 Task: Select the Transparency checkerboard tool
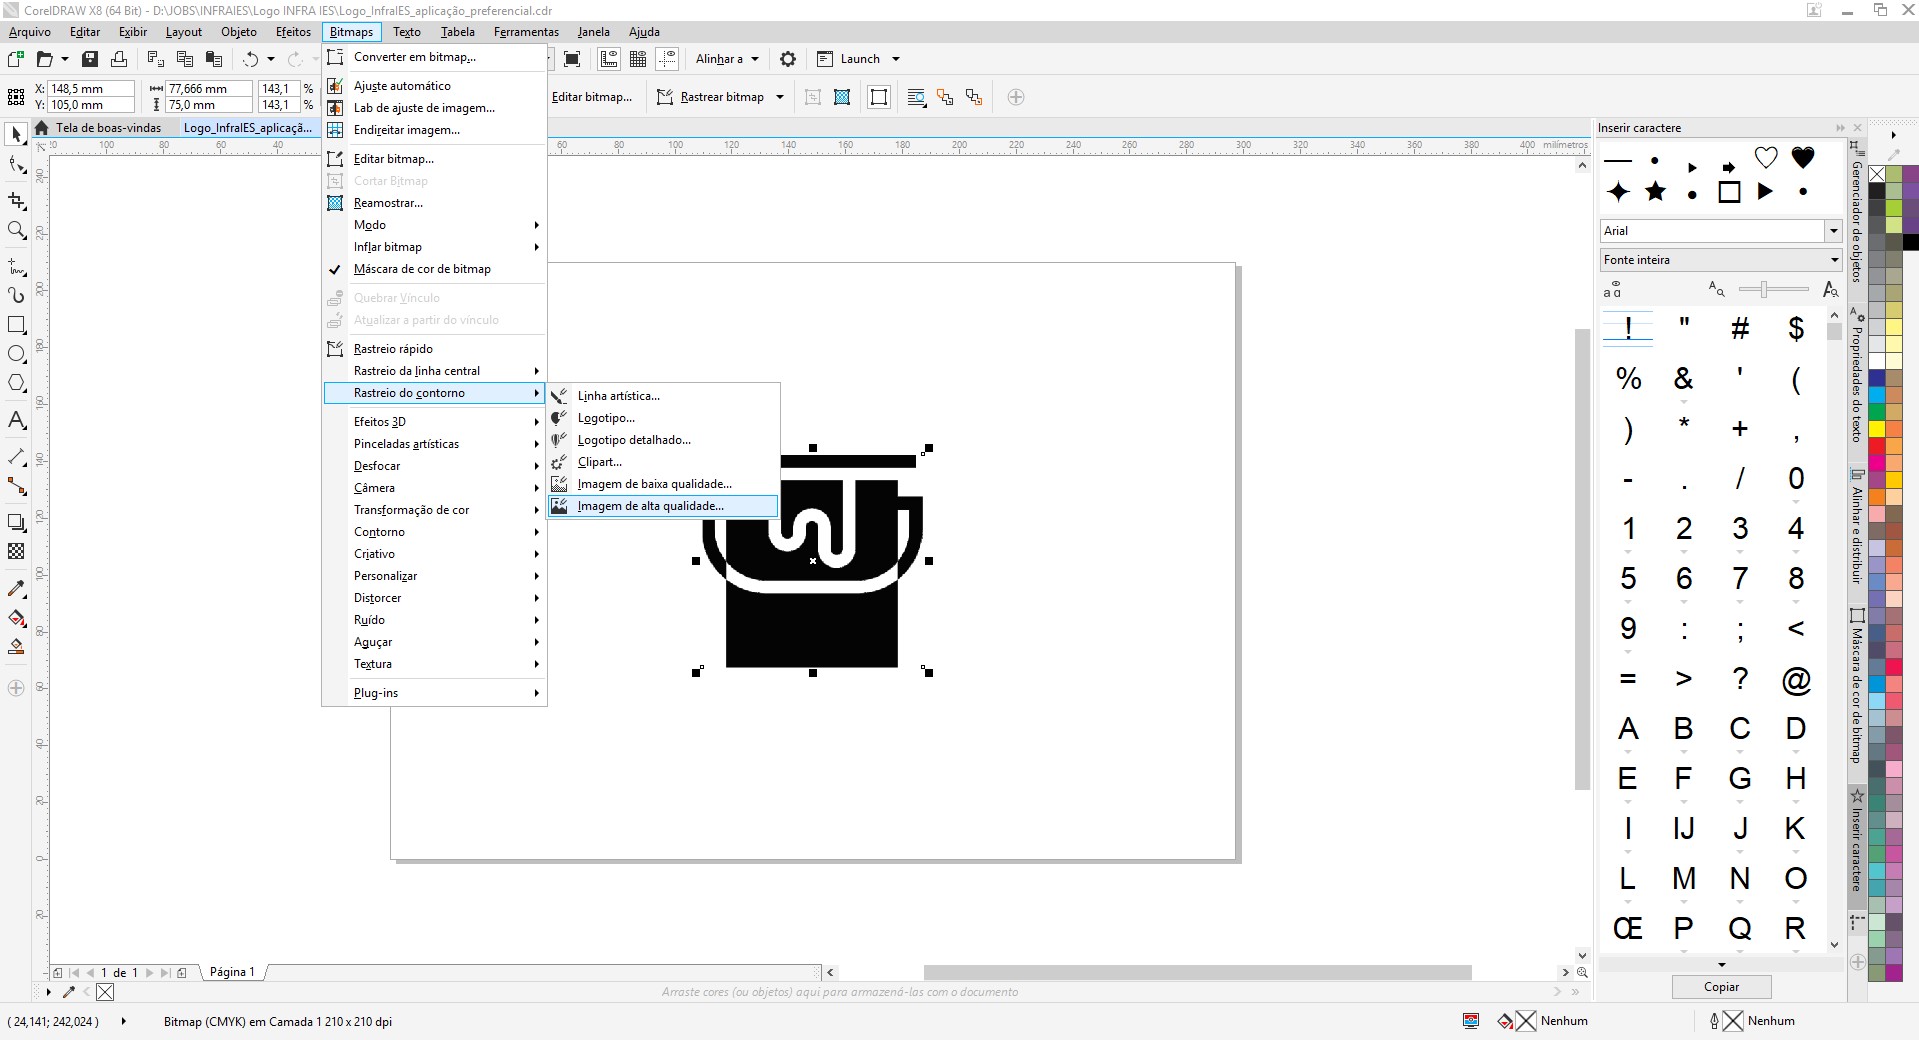(x=16, y=551)
